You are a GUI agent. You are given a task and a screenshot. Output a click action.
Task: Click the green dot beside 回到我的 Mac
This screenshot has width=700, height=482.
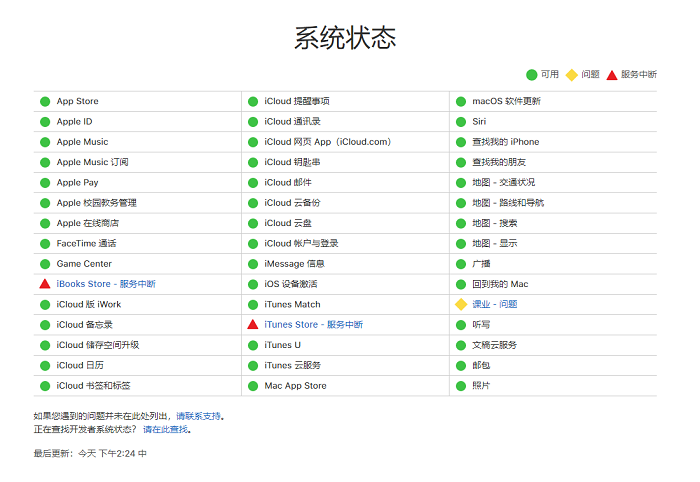(x=461, y=284)
